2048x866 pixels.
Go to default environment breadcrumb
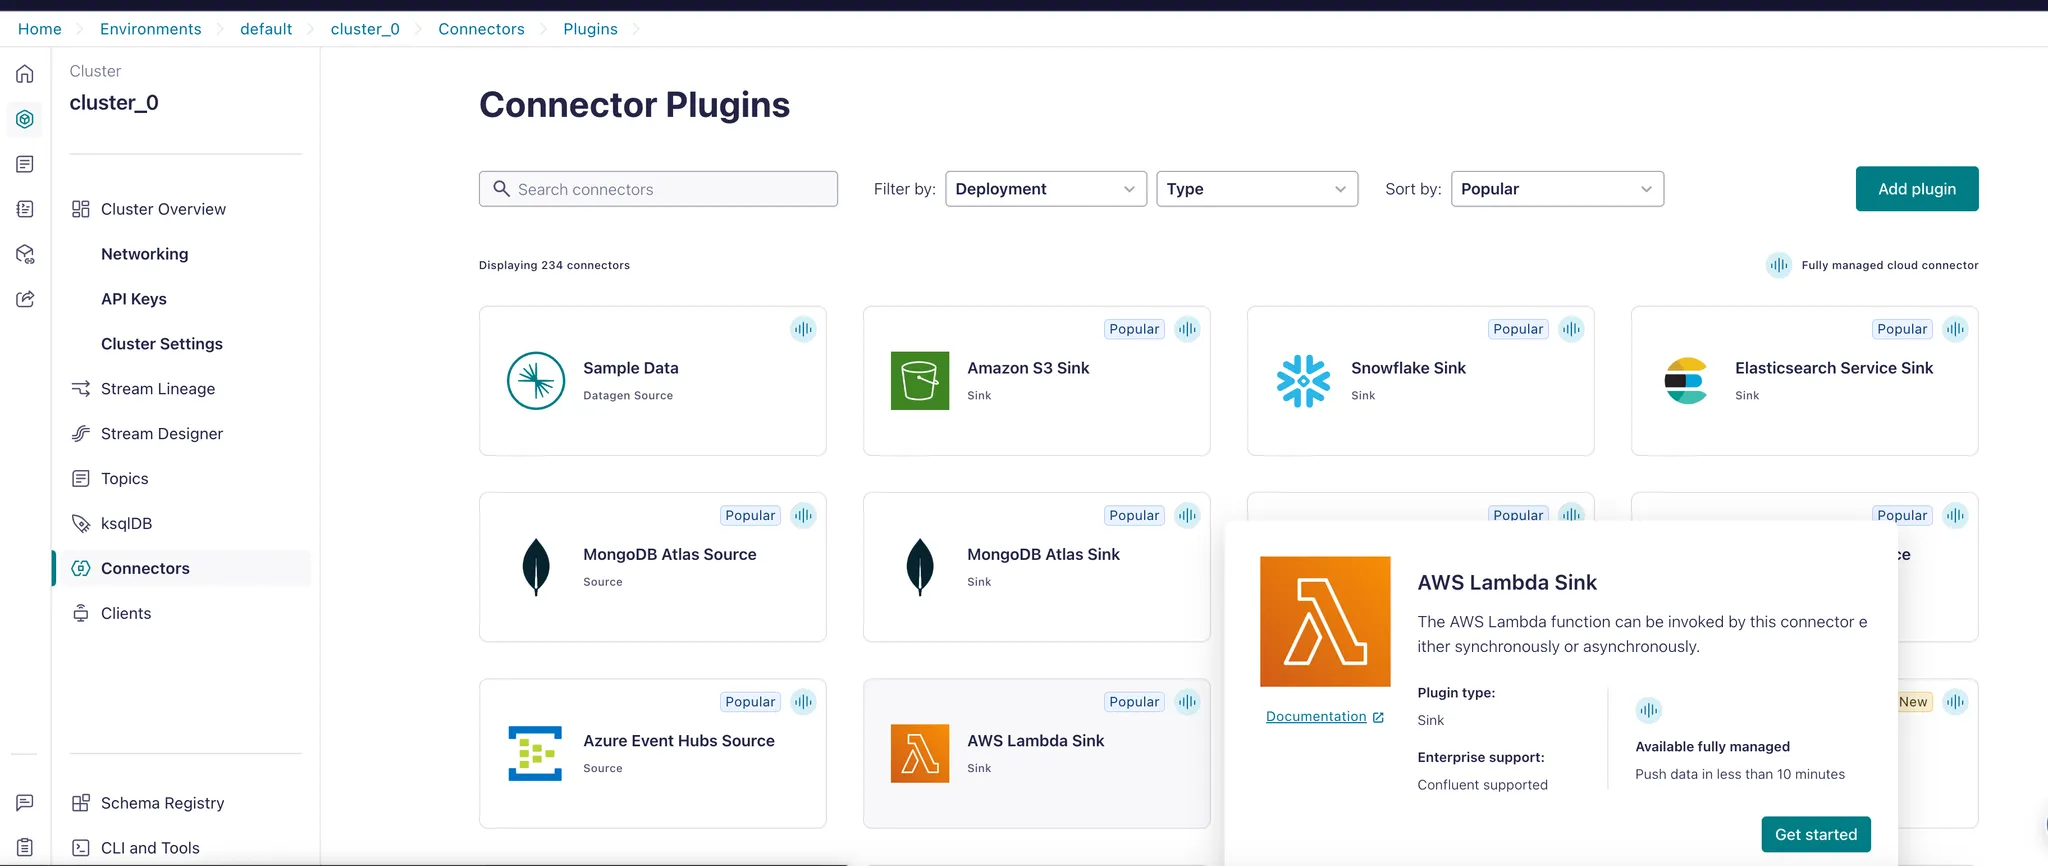tap(266, 29)
